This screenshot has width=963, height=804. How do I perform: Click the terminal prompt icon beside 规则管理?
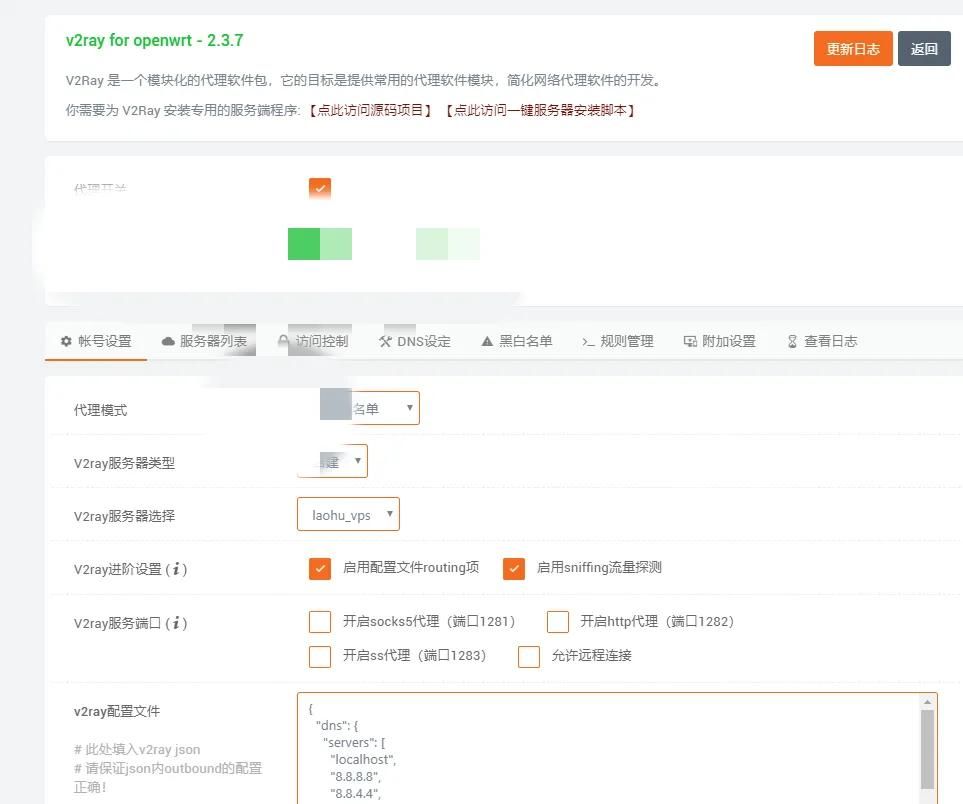[588, 342]
